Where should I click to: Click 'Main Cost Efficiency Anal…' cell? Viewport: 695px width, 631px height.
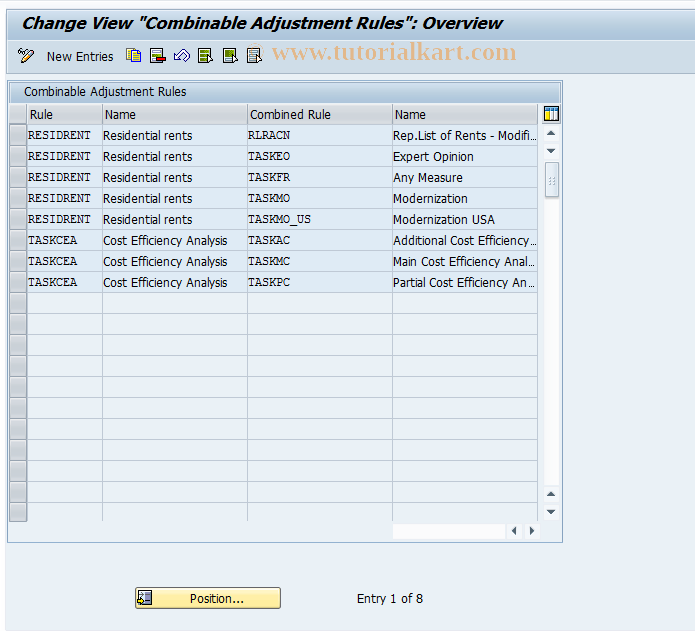(x=465, y=261)
